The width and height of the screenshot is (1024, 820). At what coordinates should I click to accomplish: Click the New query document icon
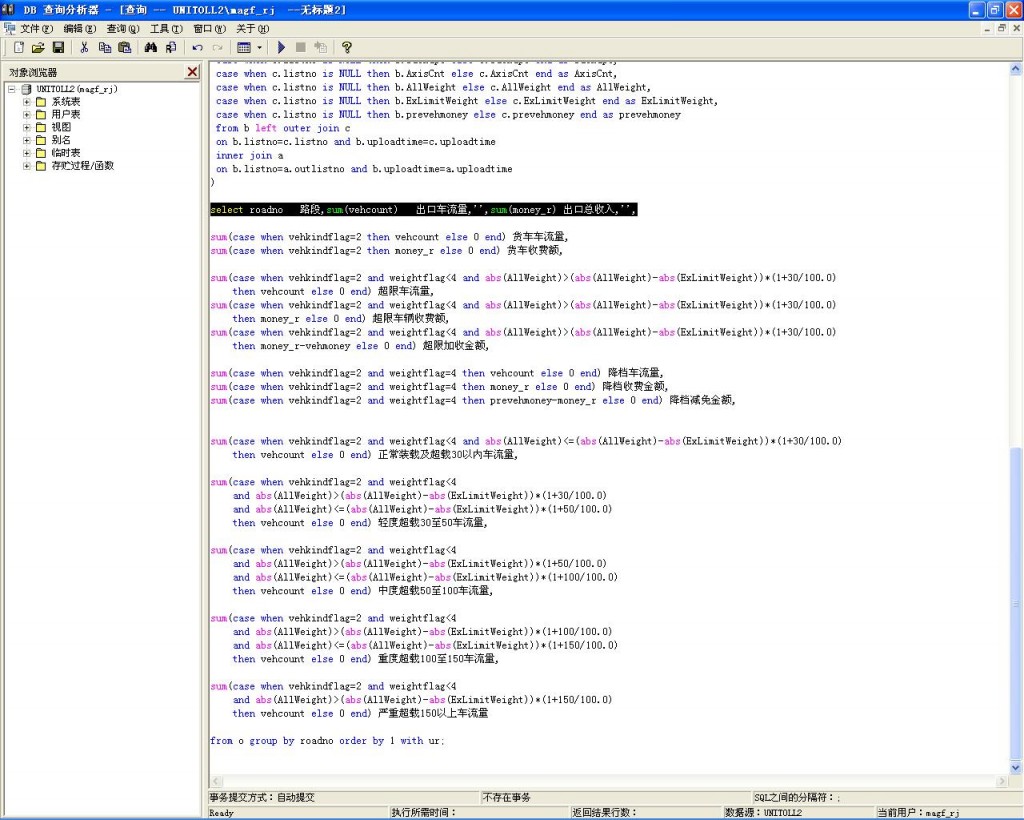(x=19, y=47)
